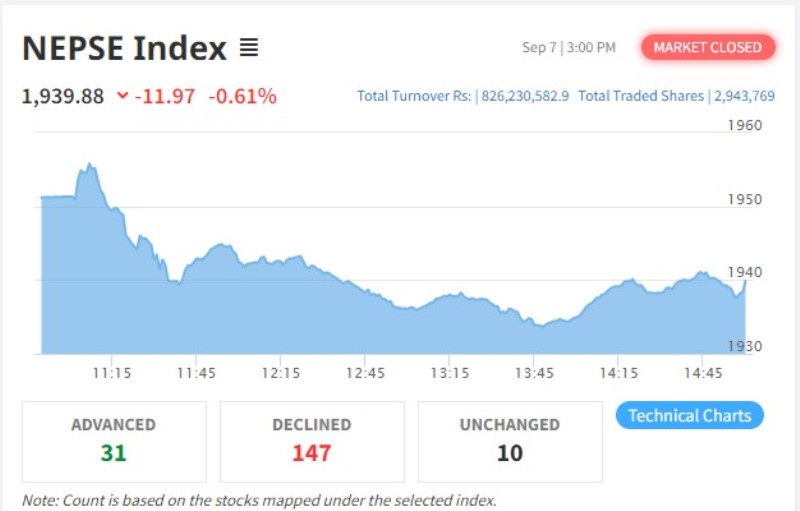Open the index list menu icon
Screen dimensions: 800x511
coord(249,48)
